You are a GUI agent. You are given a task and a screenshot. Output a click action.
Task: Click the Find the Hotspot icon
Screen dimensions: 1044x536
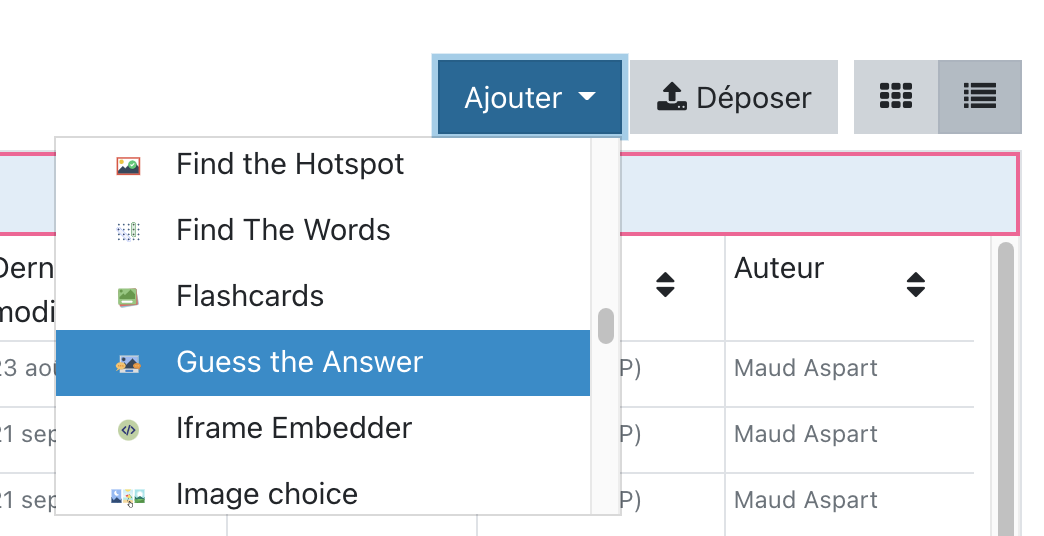coord(128,165)
